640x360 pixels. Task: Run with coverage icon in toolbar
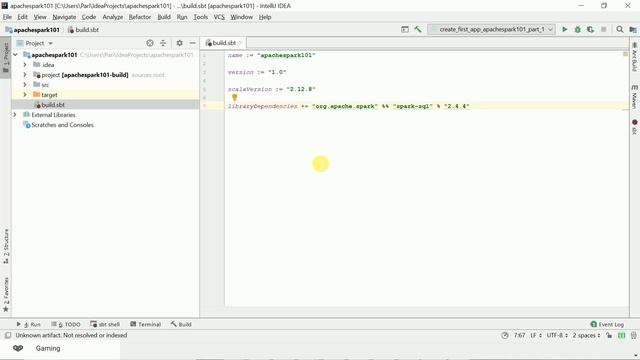[590, 29]
